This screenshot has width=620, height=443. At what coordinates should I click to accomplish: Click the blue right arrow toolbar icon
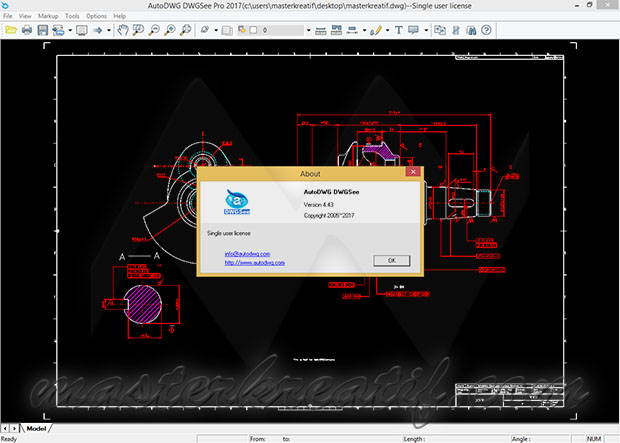tap(98, 30)
